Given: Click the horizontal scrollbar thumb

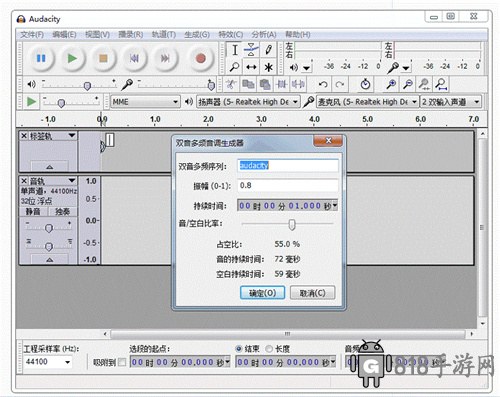Looking at the screenshot, I should coord(287,334).
